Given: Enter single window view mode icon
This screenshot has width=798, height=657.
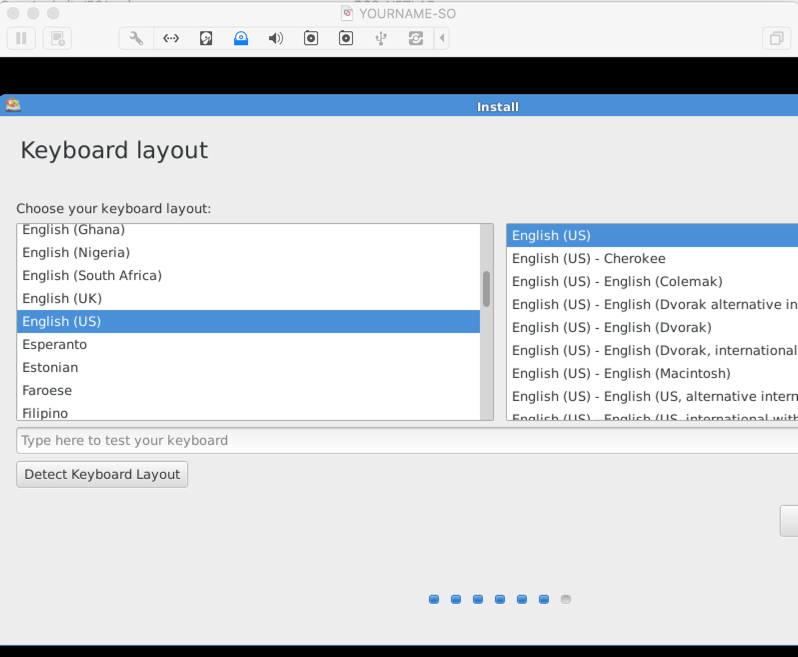Looking at the screenshot, I should [x=776, y=38].
